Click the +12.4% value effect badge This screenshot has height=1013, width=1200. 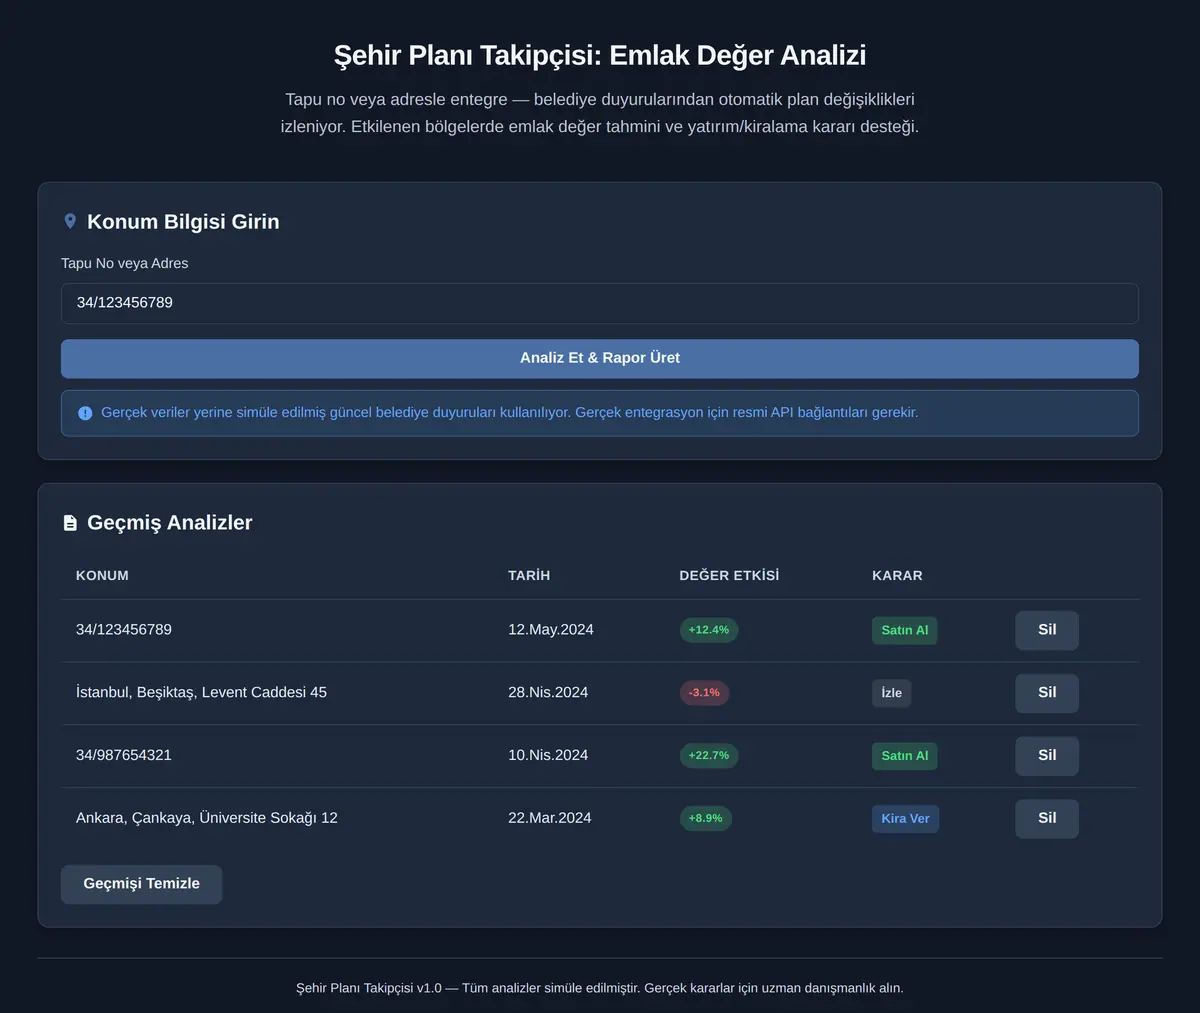click(x=708, y=630)
